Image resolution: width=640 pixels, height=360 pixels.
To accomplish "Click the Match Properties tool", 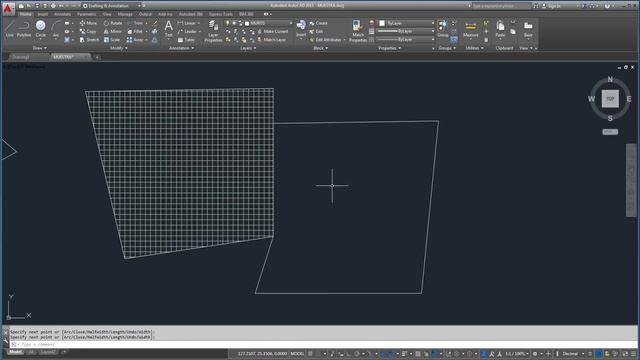I will coord(358,31).
